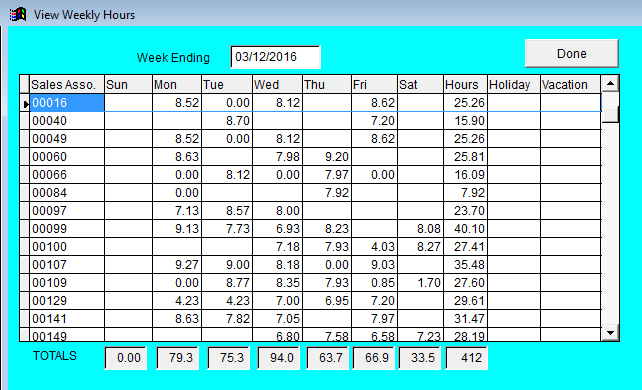Click the Thursday total 63.7 box
Screen dimensions: 642x390
tap(328, 358)
